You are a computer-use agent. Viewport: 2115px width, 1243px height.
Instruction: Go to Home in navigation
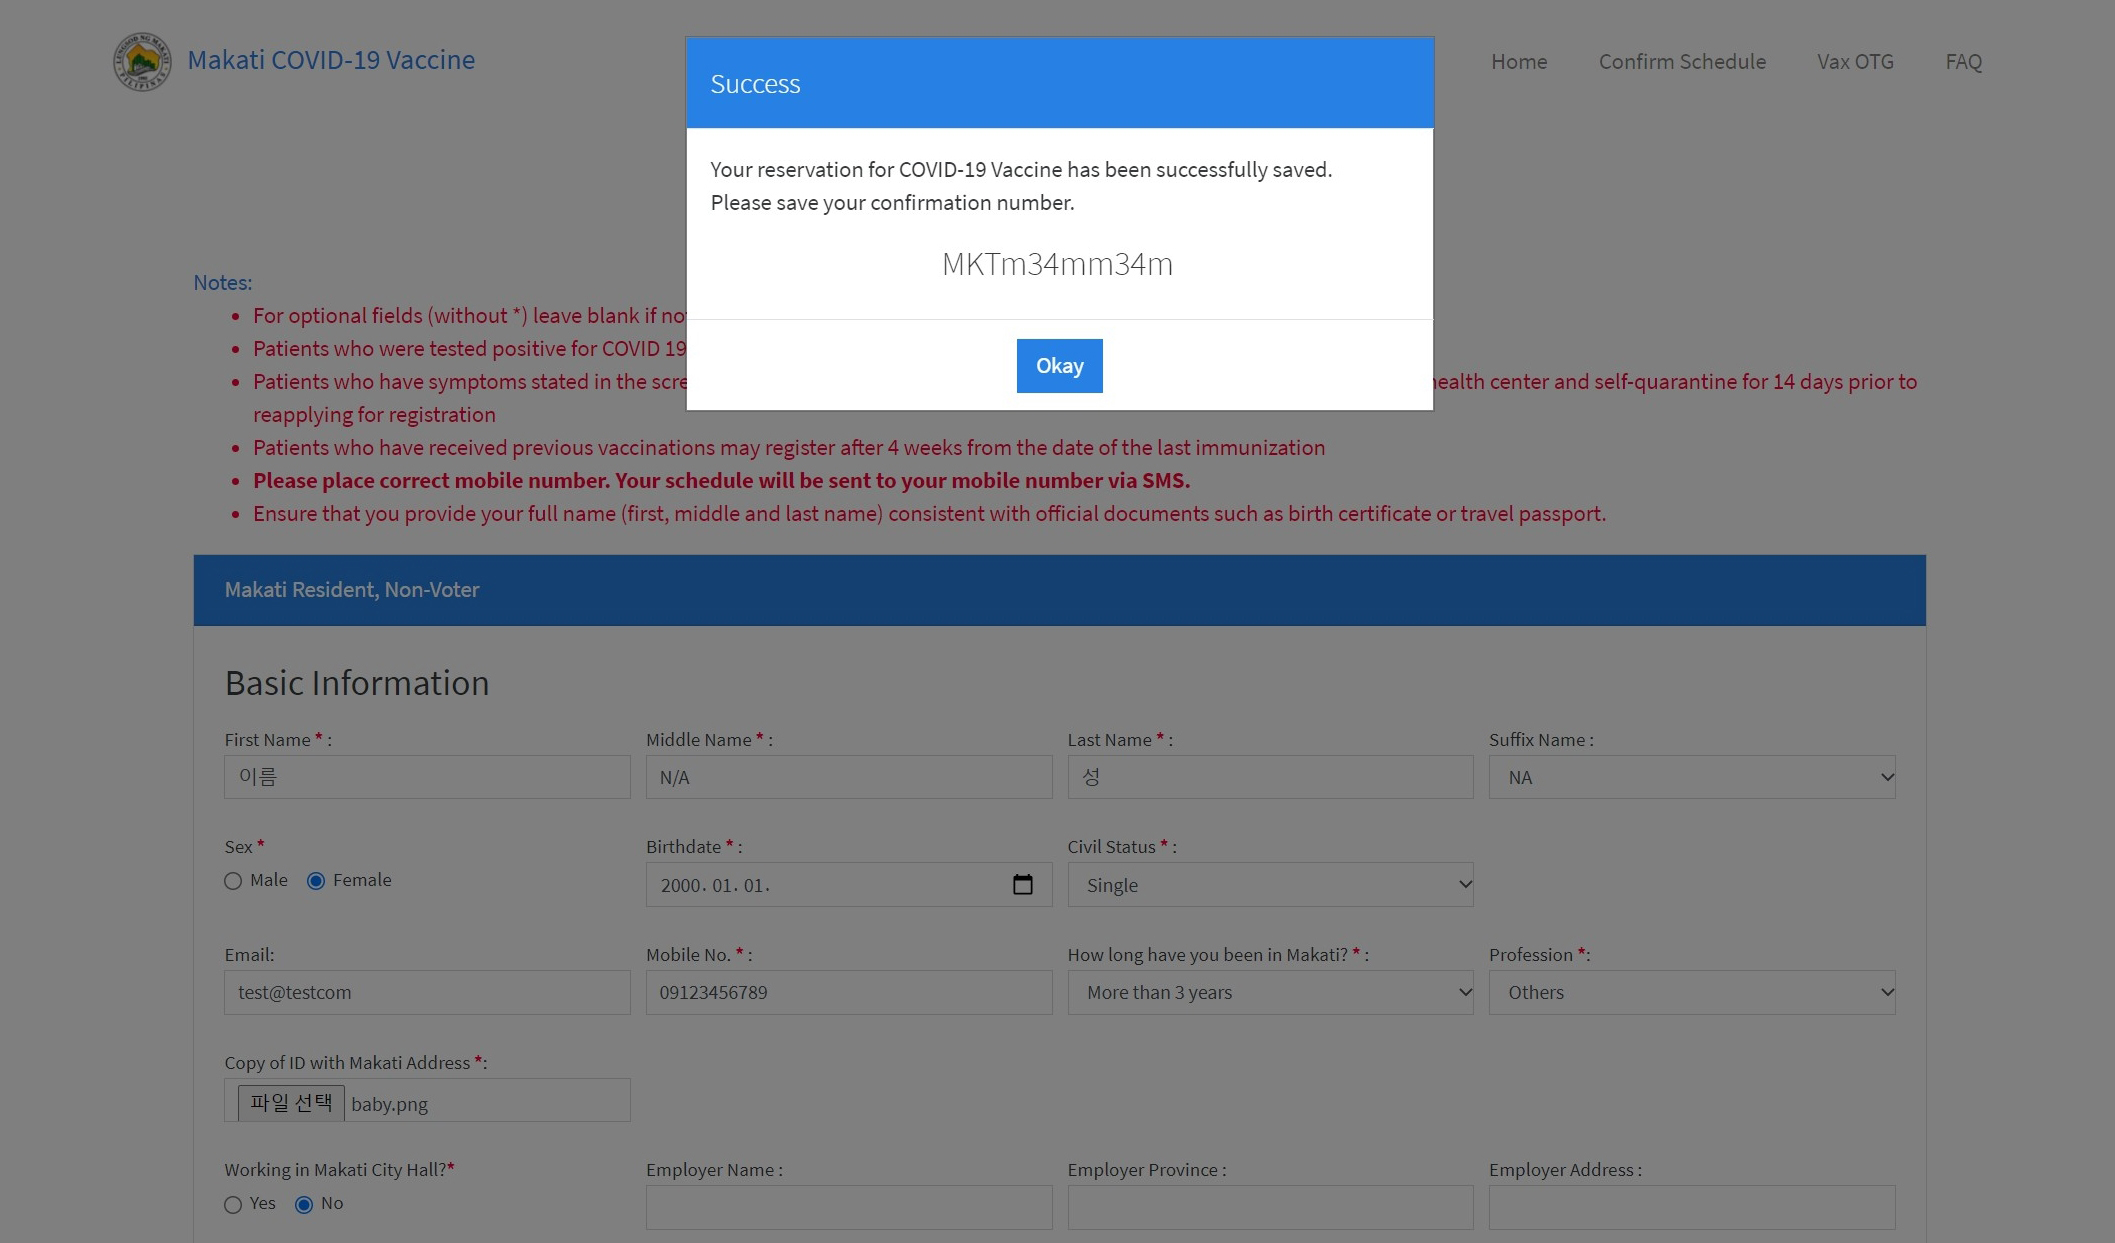pyautogui.click(x=1518, y=62)
